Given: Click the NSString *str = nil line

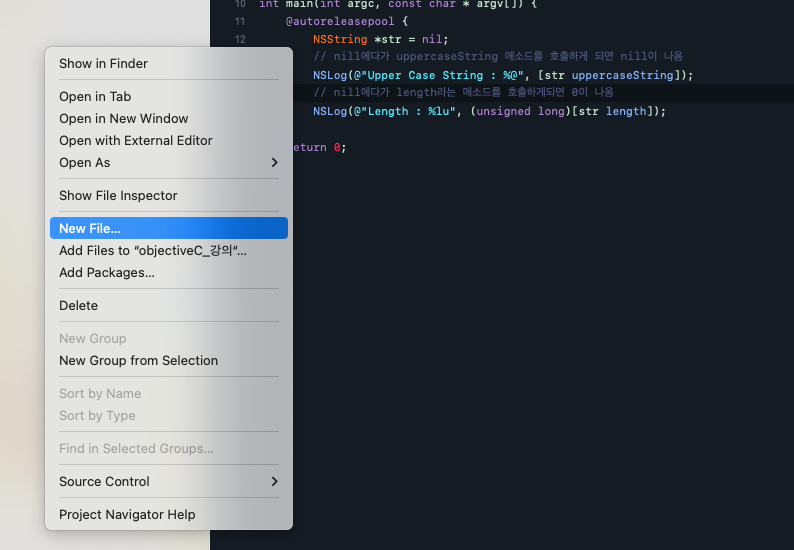Looking at the screenshot, I should (380, 40).
